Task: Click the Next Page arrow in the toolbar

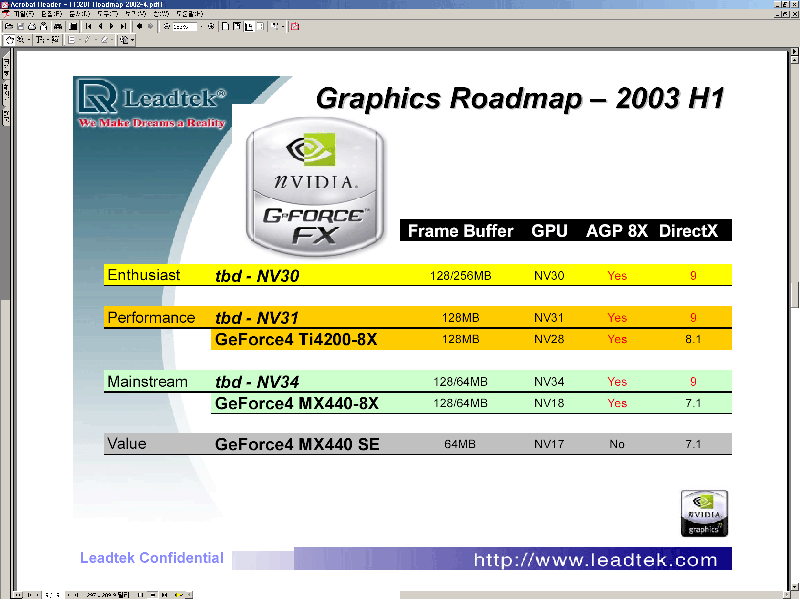Action: [111, 27]
